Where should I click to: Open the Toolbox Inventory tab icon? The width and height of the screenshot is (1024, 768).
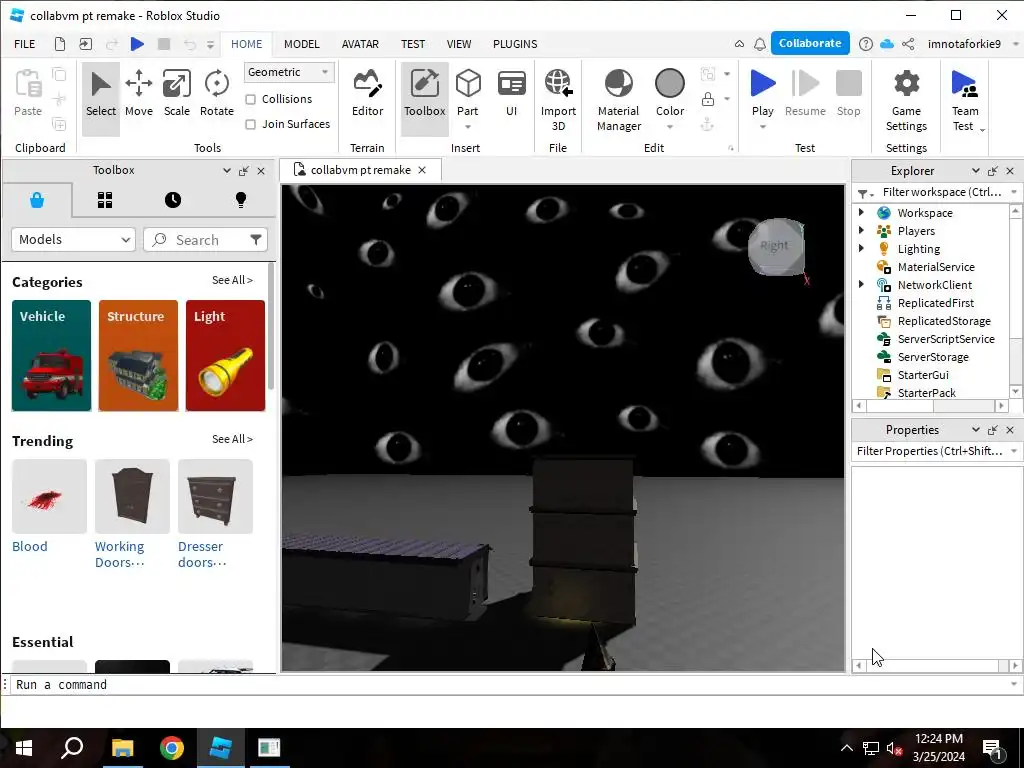click(x=104, y=200)
